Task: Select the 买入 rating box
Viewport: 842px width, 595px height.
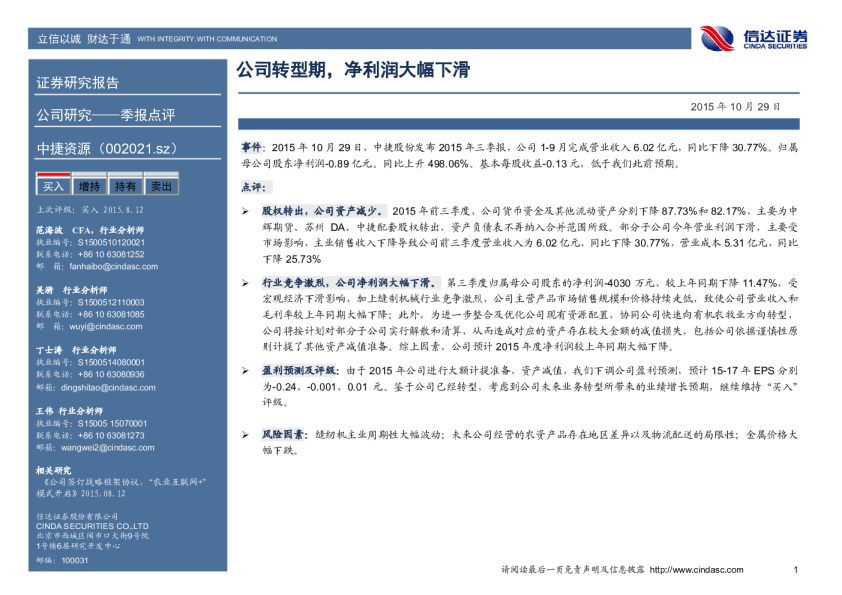Action: click(x=52, y=186)
